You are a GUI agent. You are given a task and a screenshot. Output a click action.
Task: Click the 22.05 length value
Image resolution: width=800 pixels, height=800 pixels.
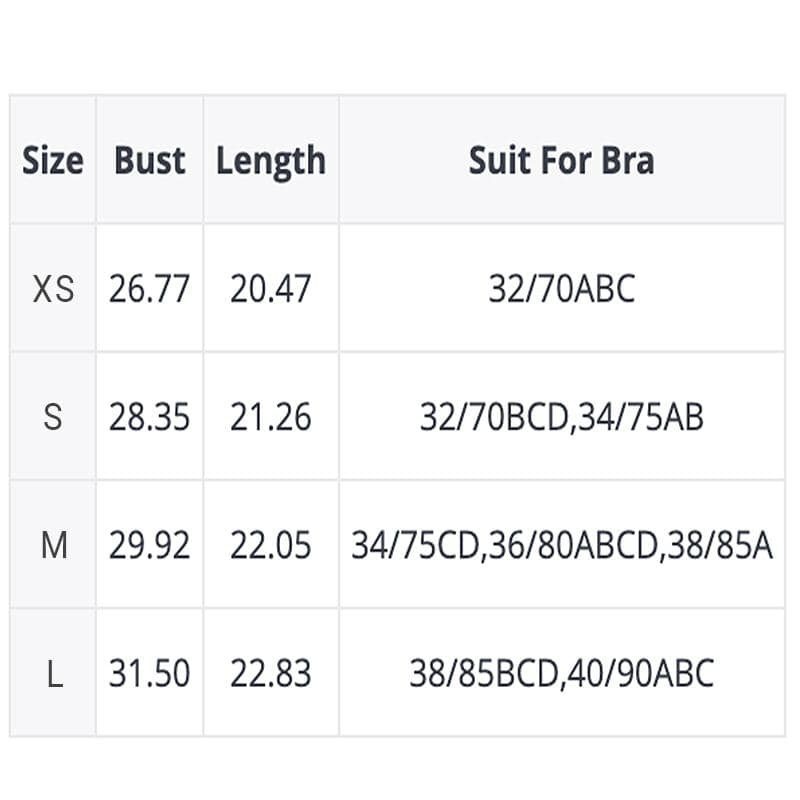pos(271,544)
